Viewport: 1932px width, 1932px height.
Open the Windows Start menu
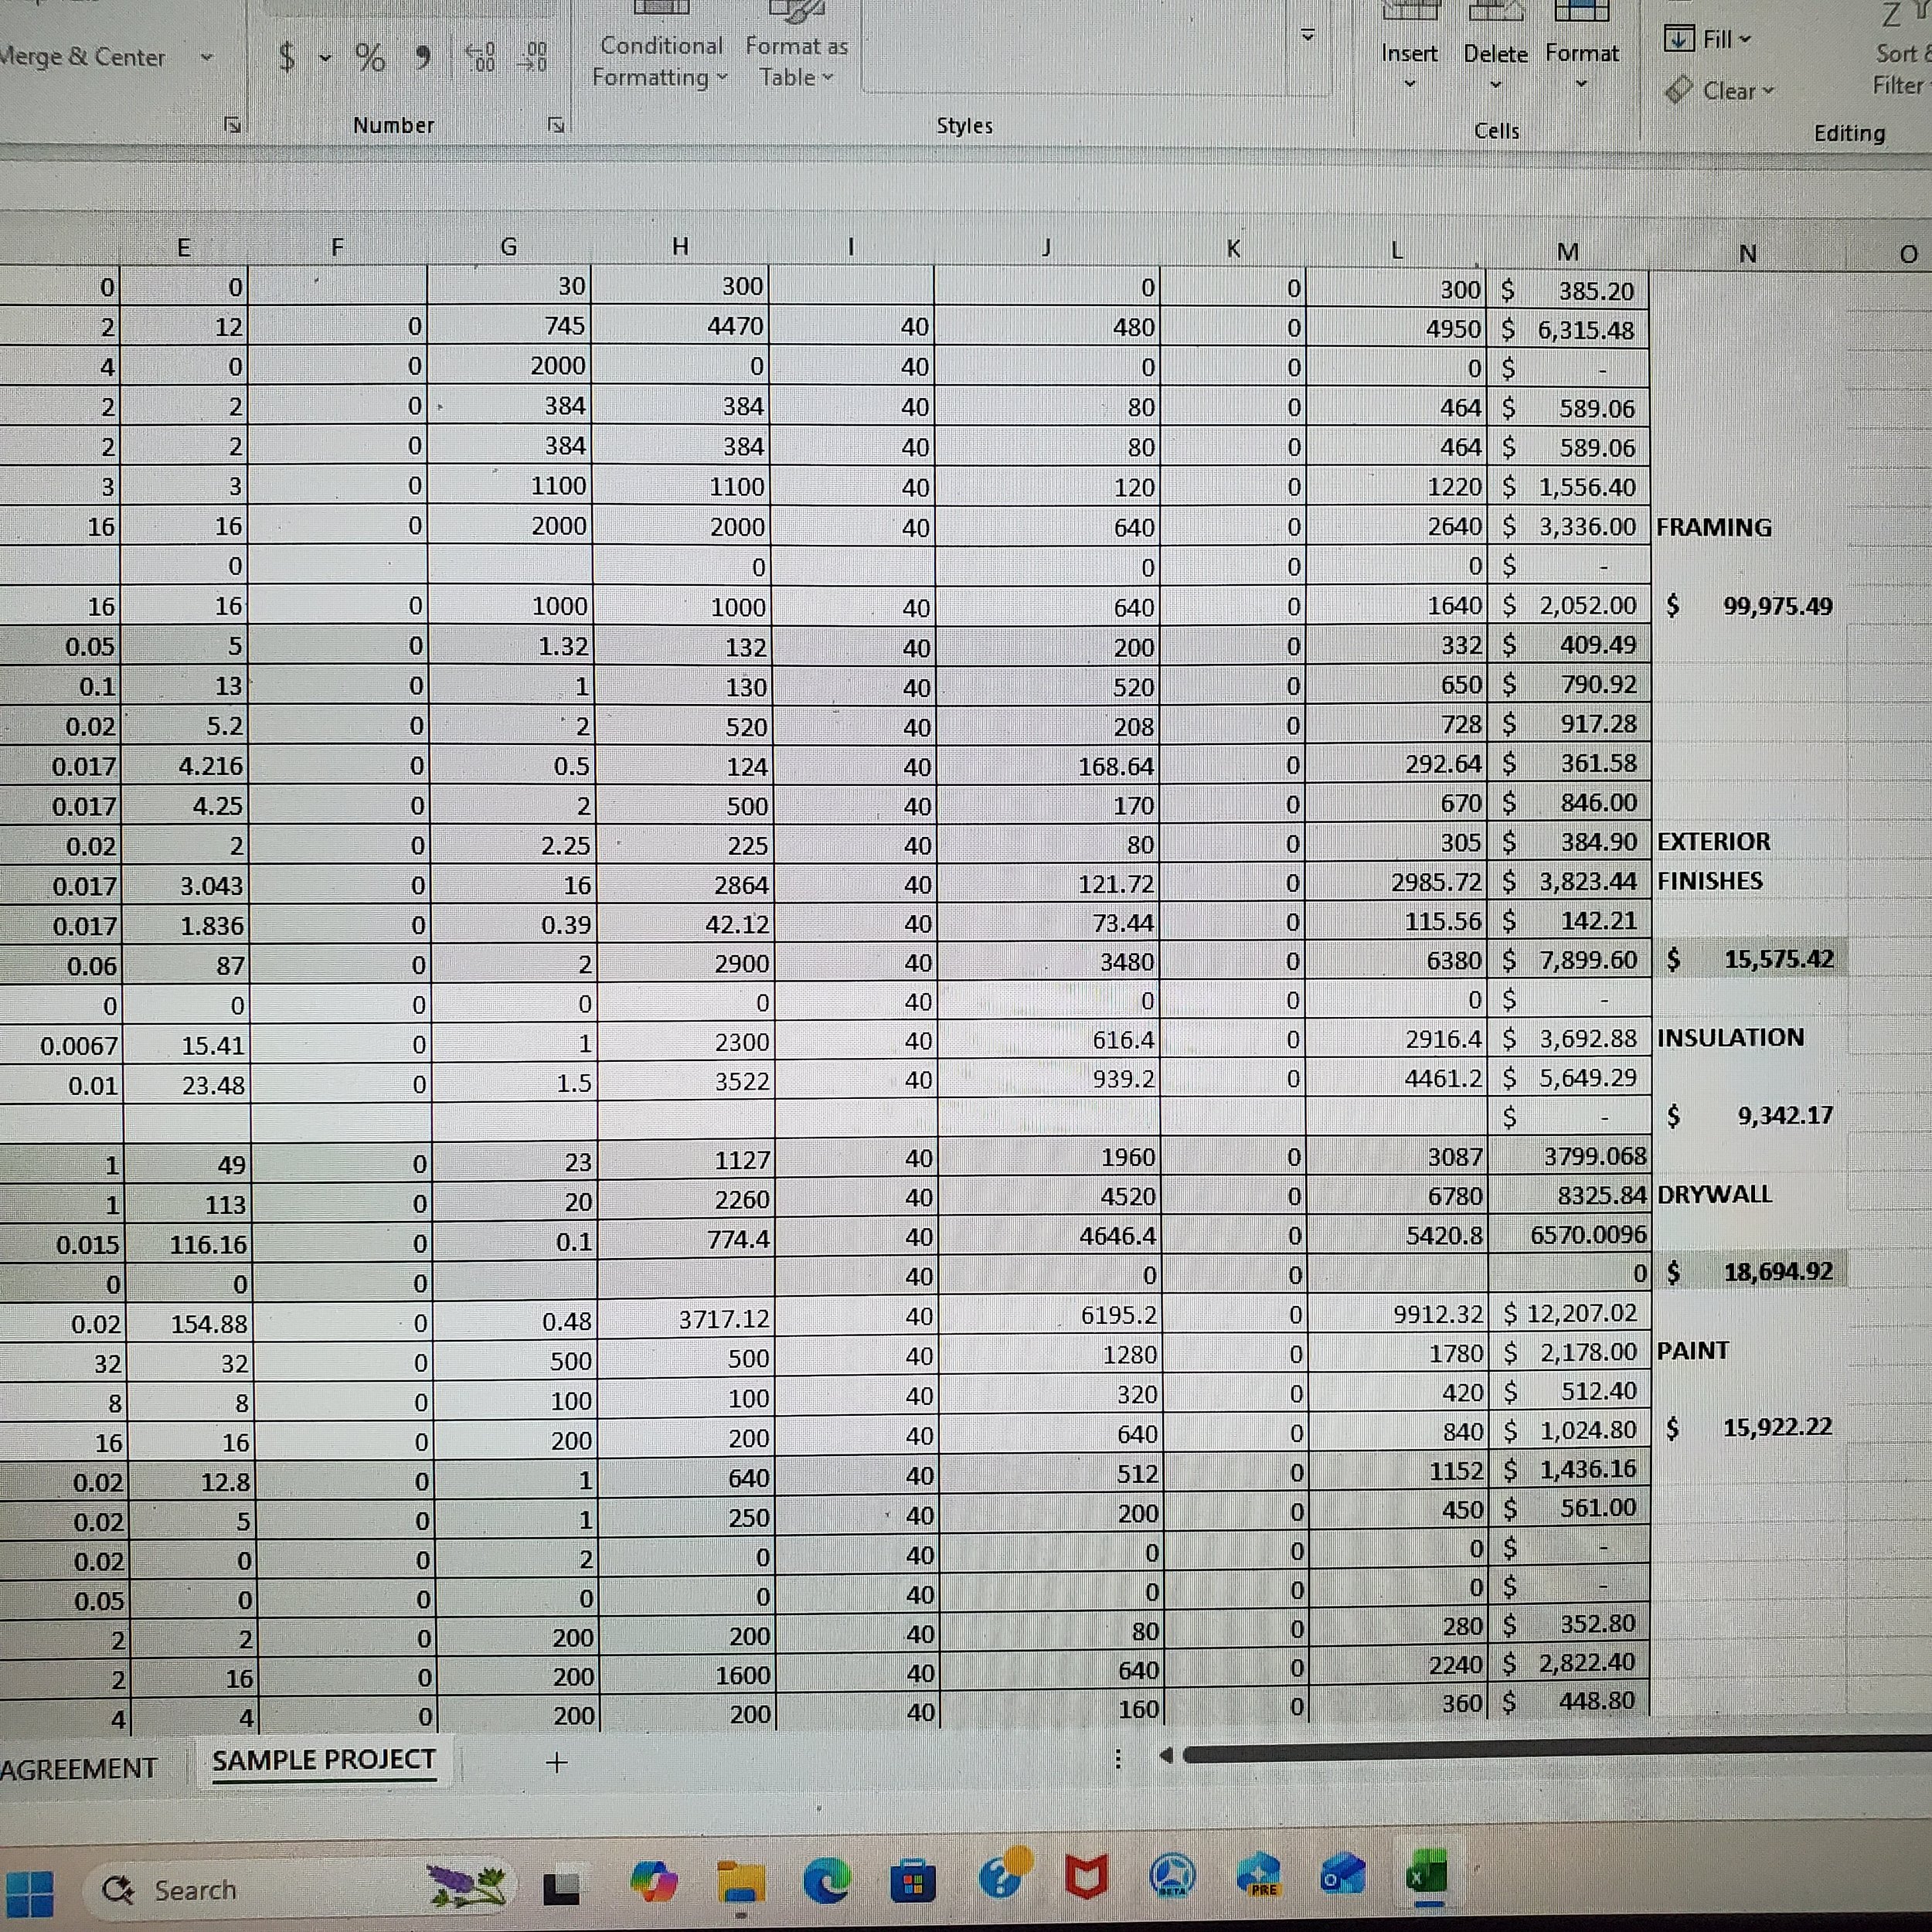tap(29, 1893)
